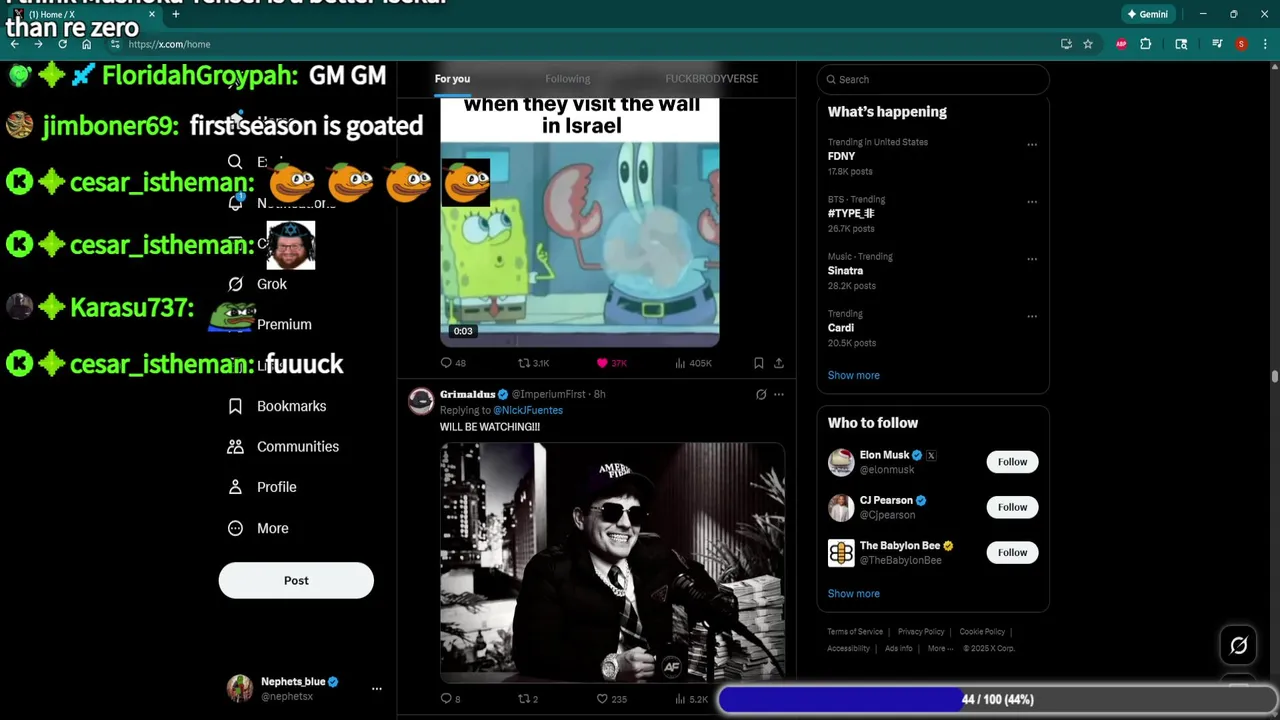Open the browser extensions puzzle icon

coord(1146,44)
